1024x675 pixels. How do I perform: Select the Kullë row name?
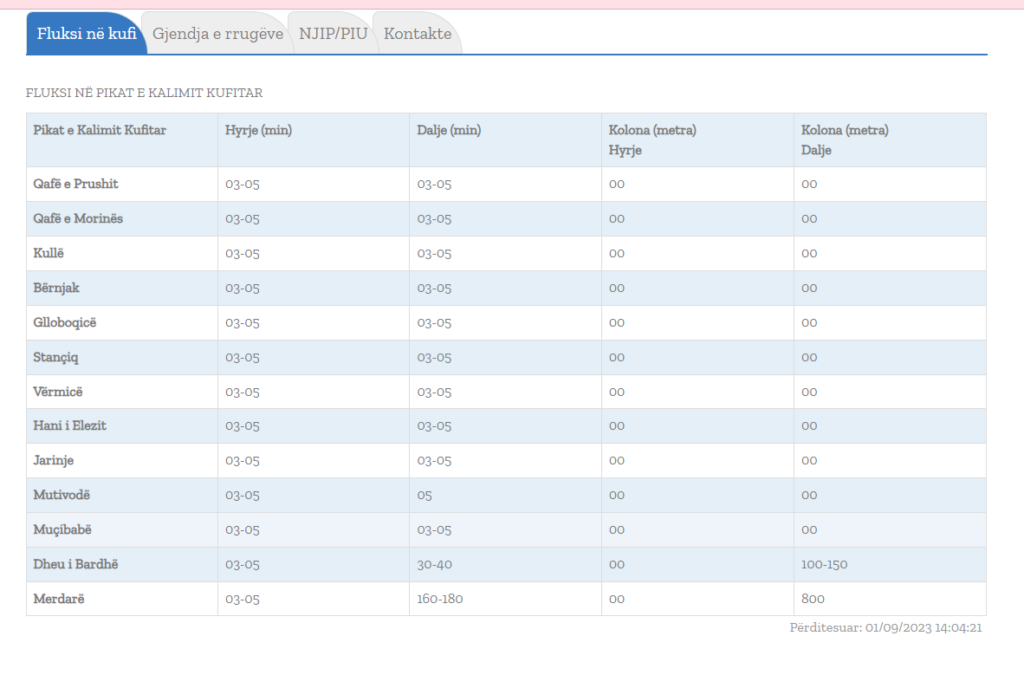click(x=48, y=253)
